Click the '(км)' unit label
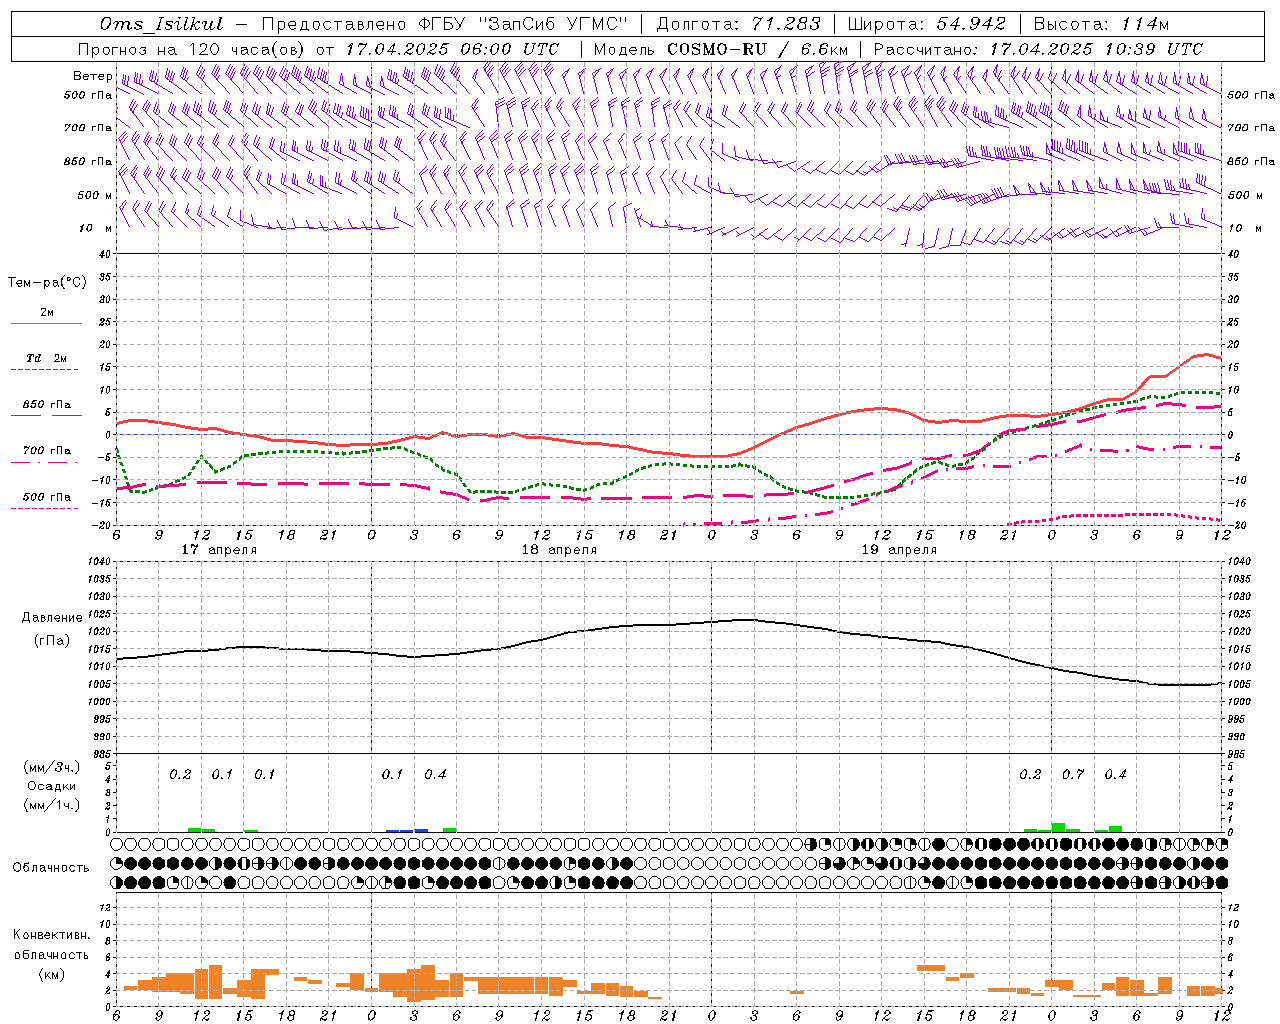Screen dimensions: 1280x1024 pyautogui.click(x=51, y=974)
